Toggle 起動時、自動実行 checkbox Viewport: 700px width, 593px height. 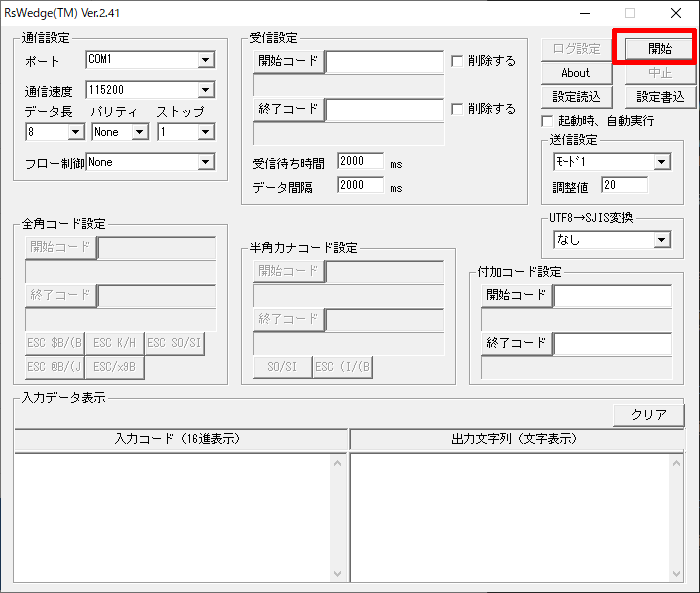[547, 121]
